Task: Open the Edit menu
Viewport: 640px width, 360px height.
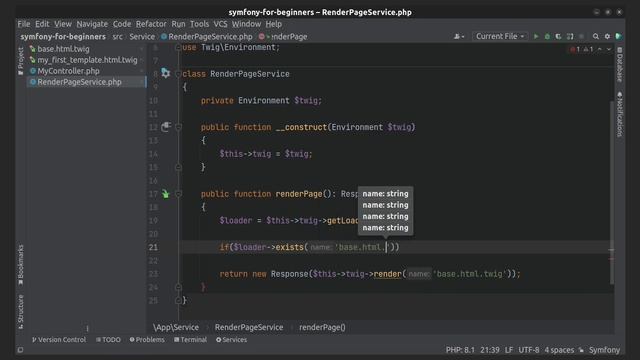Action: click(42, 24)
